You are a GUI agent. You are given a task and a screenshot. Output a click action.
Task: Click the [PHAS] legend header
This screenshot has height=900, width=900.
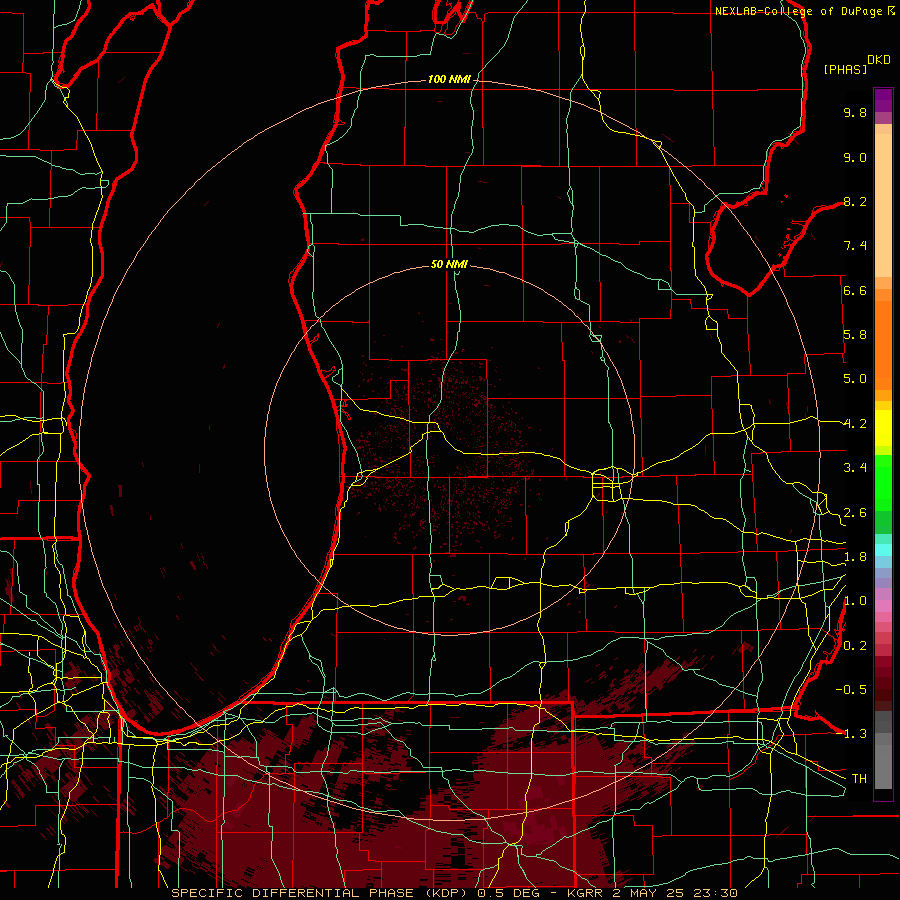[845, 69]
